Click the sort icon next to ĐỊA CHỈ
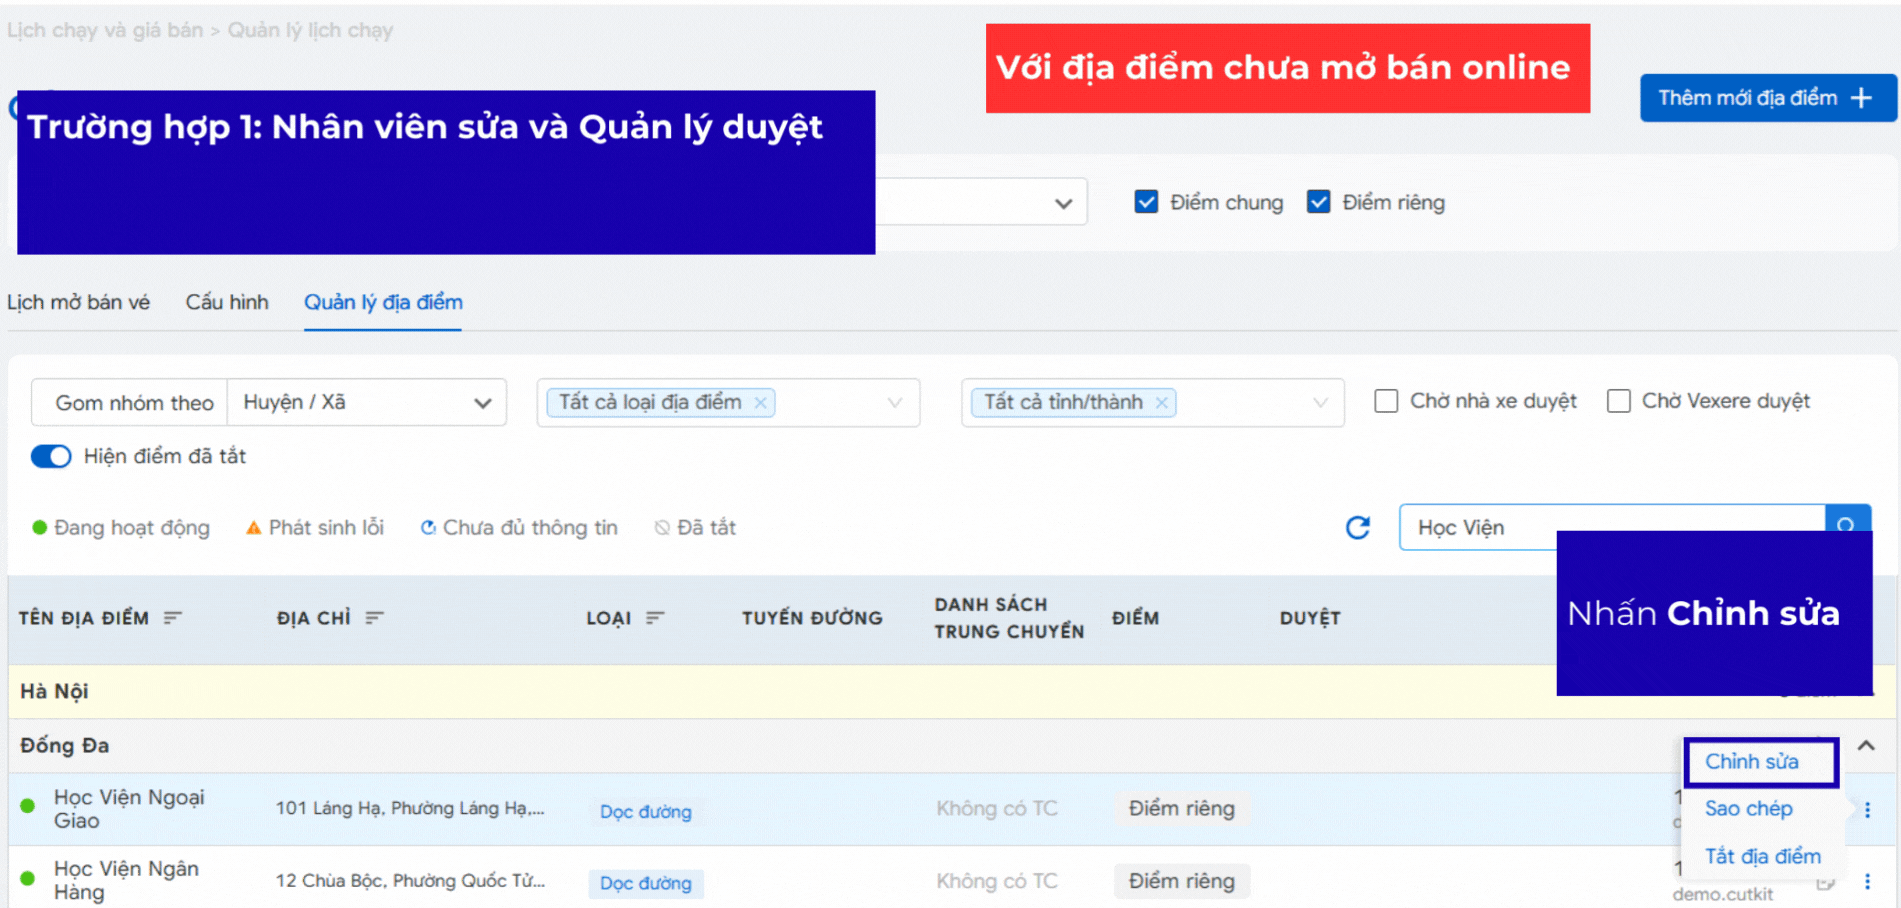This screenshot has width=1901, height=908. coord(374,618)
